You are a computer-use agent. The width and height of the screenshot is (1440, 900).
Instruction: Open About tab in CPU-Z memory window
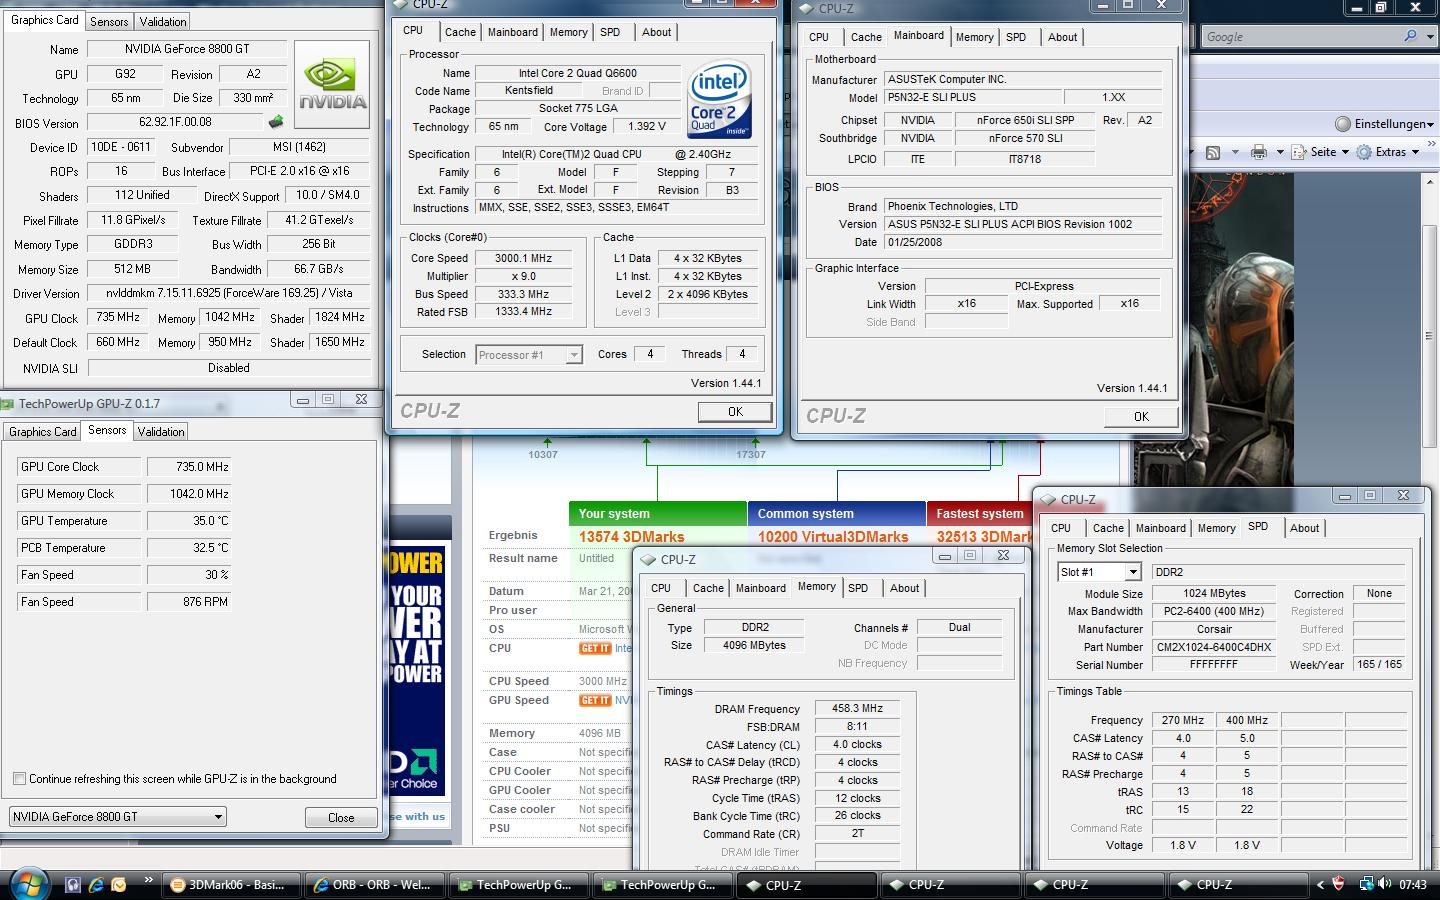point(904,588)
